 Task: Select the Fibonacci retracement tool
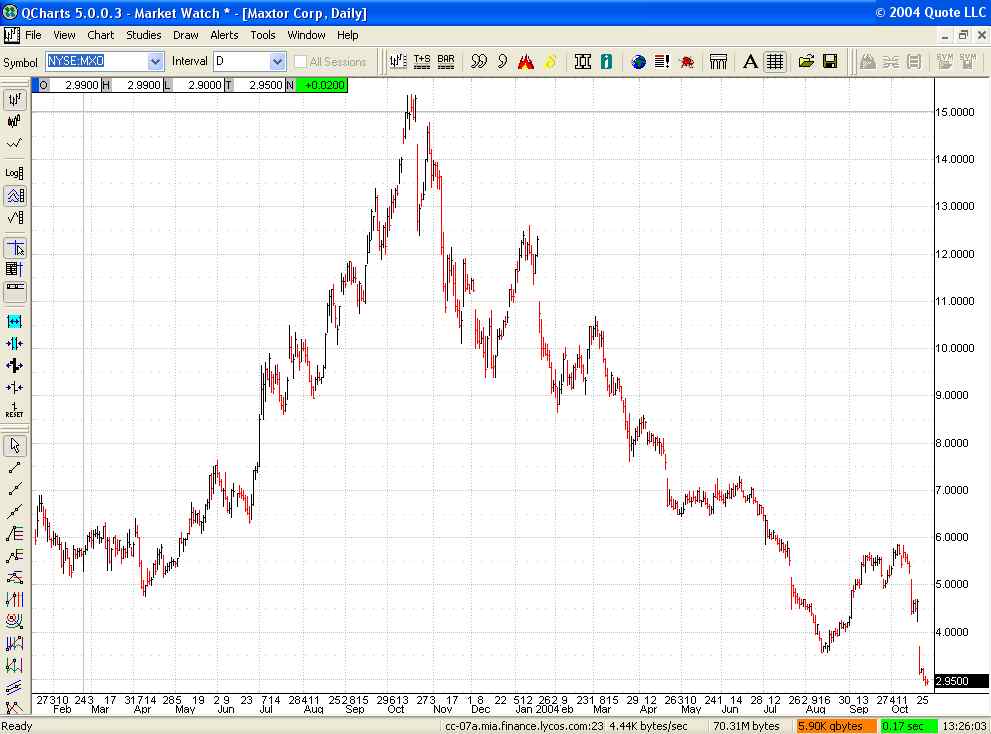[x=15, y=534]
